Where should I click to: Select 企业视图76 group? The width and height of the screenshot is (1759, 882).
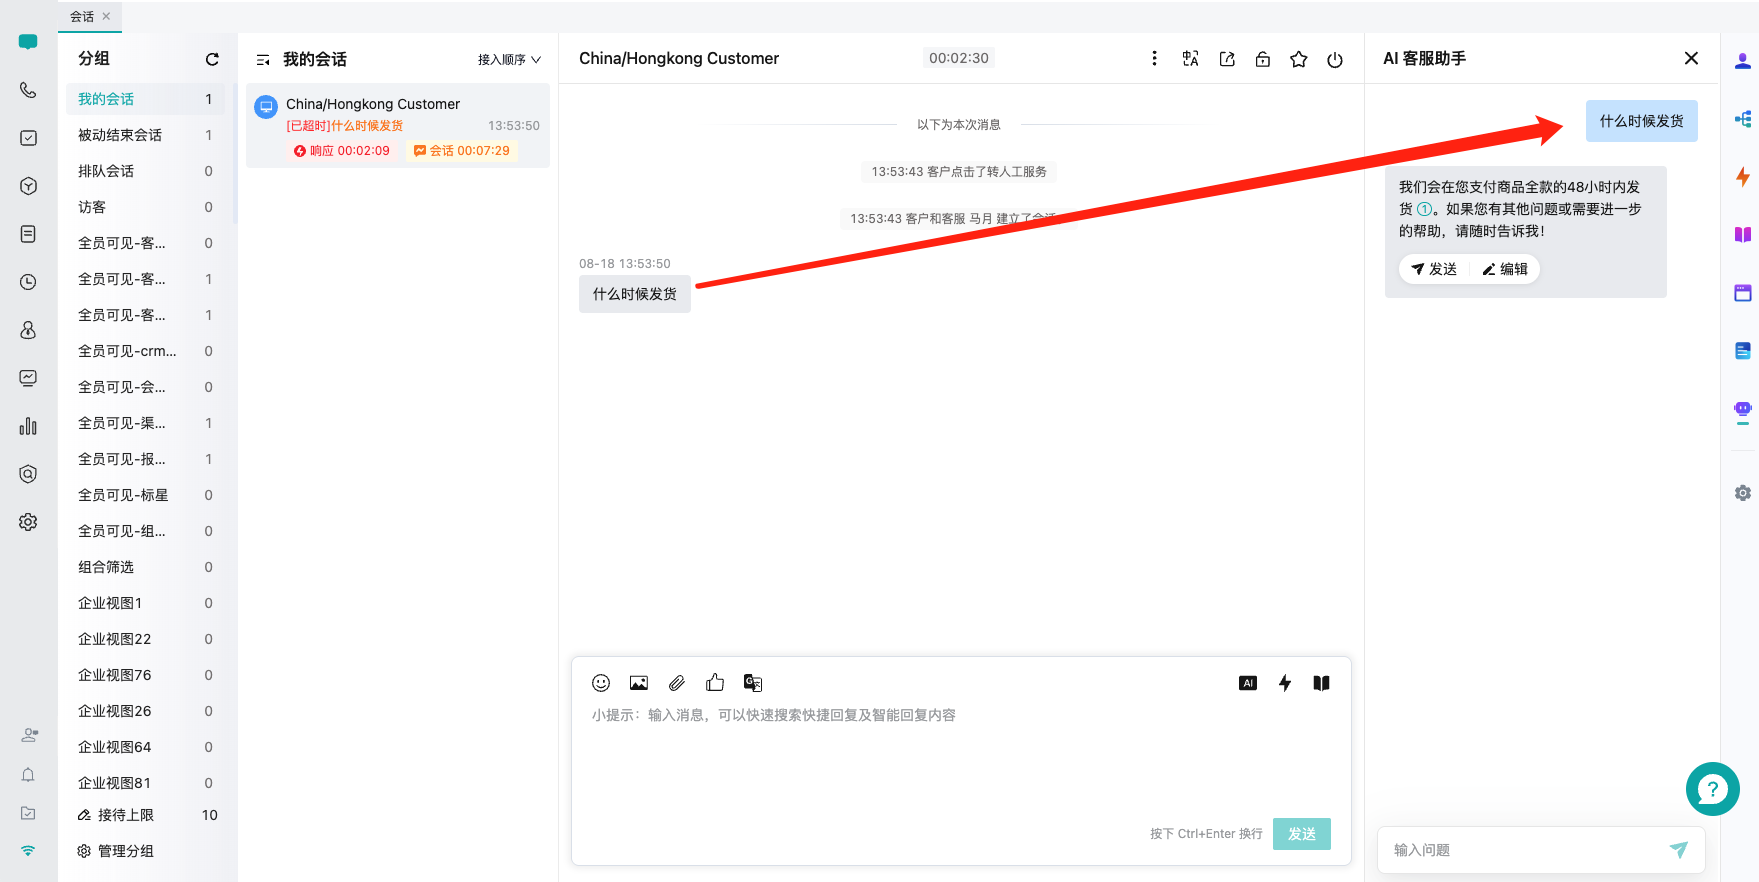click(146, 675)
